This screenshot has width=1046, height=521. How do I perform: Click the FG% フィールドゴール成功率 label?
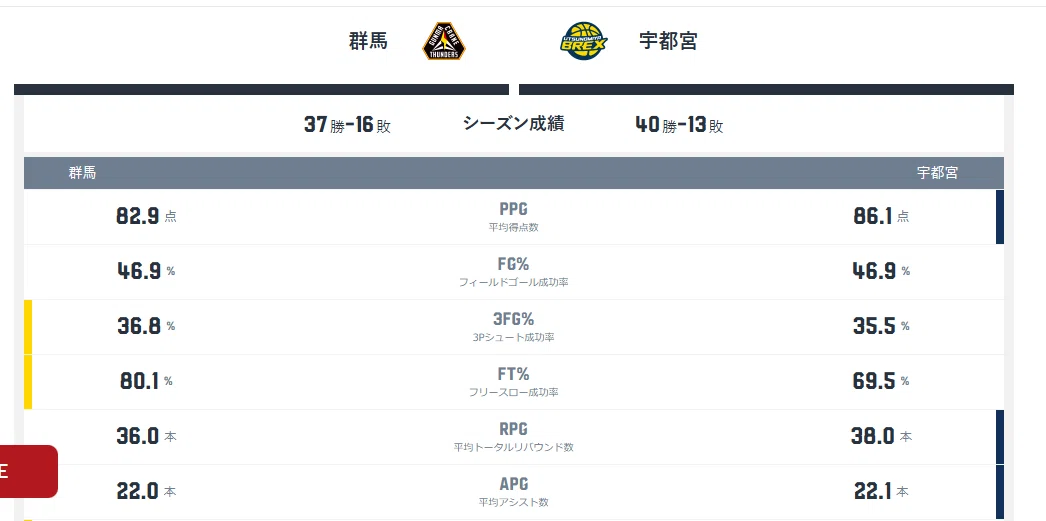tap(513, 272)
